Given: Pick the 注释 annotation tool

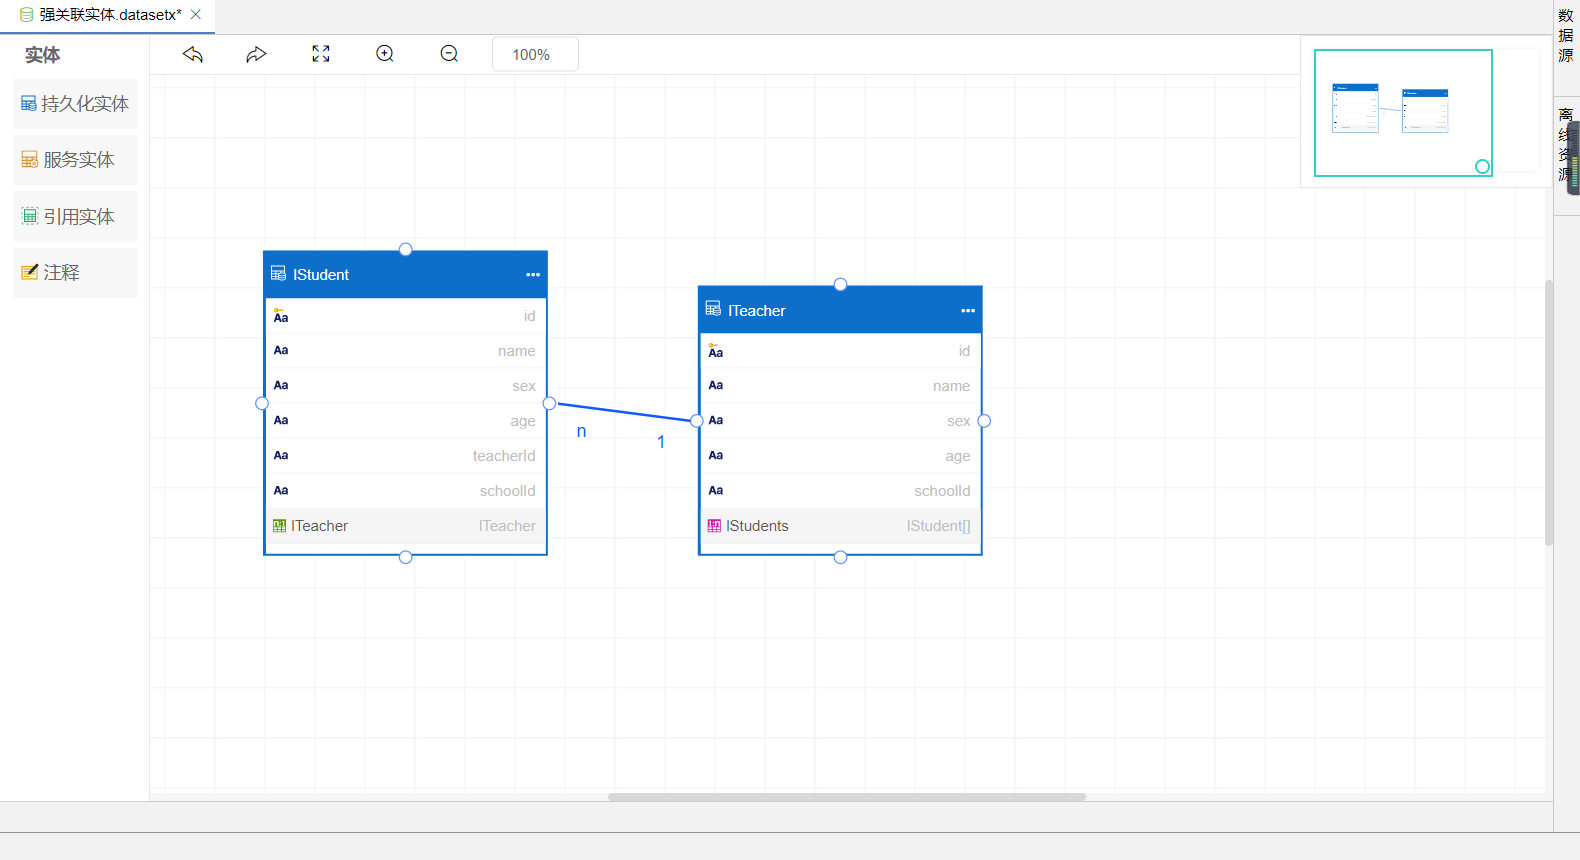Looking at the screenshot, I should (75, 273).
